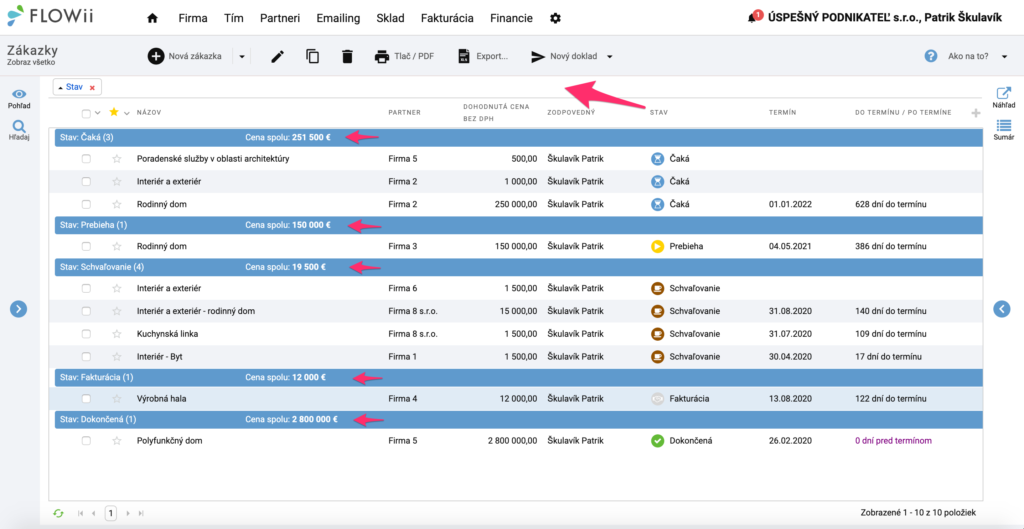This screenshot has width=1024, height=529.
Task: Open the Tím menu
Action: coord(234,18)
